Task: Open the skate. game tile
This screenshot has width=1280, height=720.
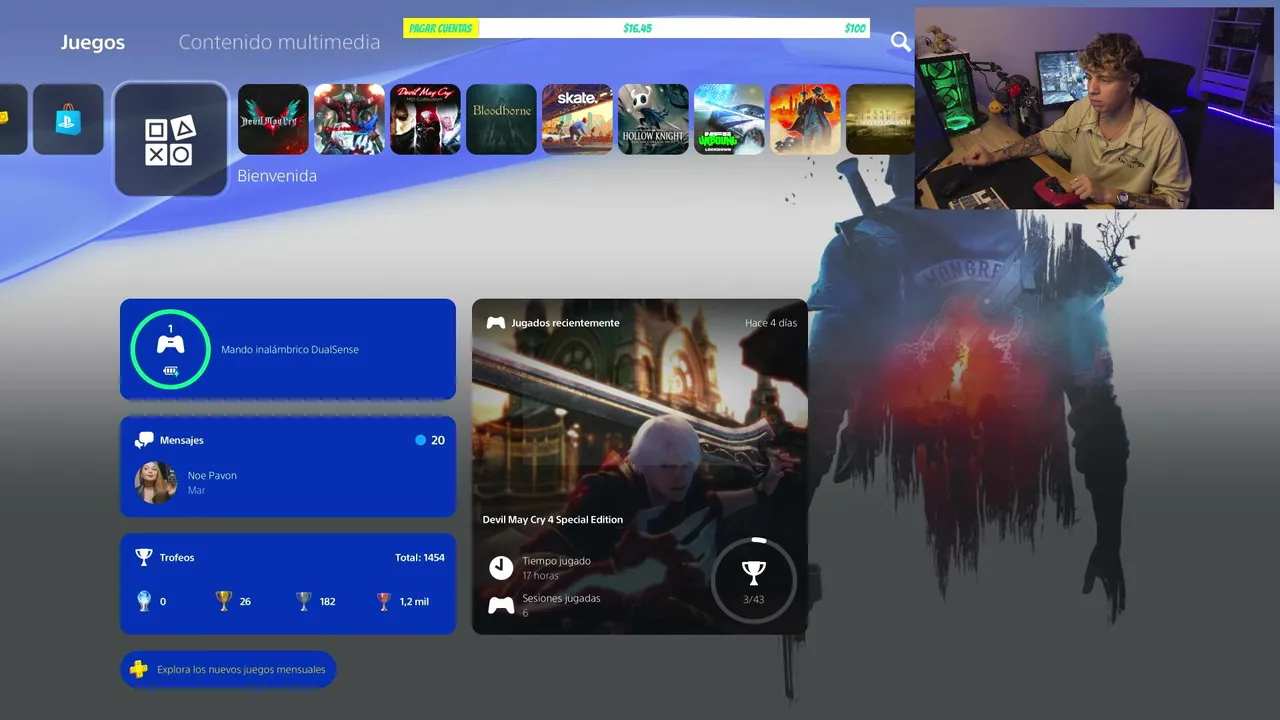Action: click(x=577, y=119)
